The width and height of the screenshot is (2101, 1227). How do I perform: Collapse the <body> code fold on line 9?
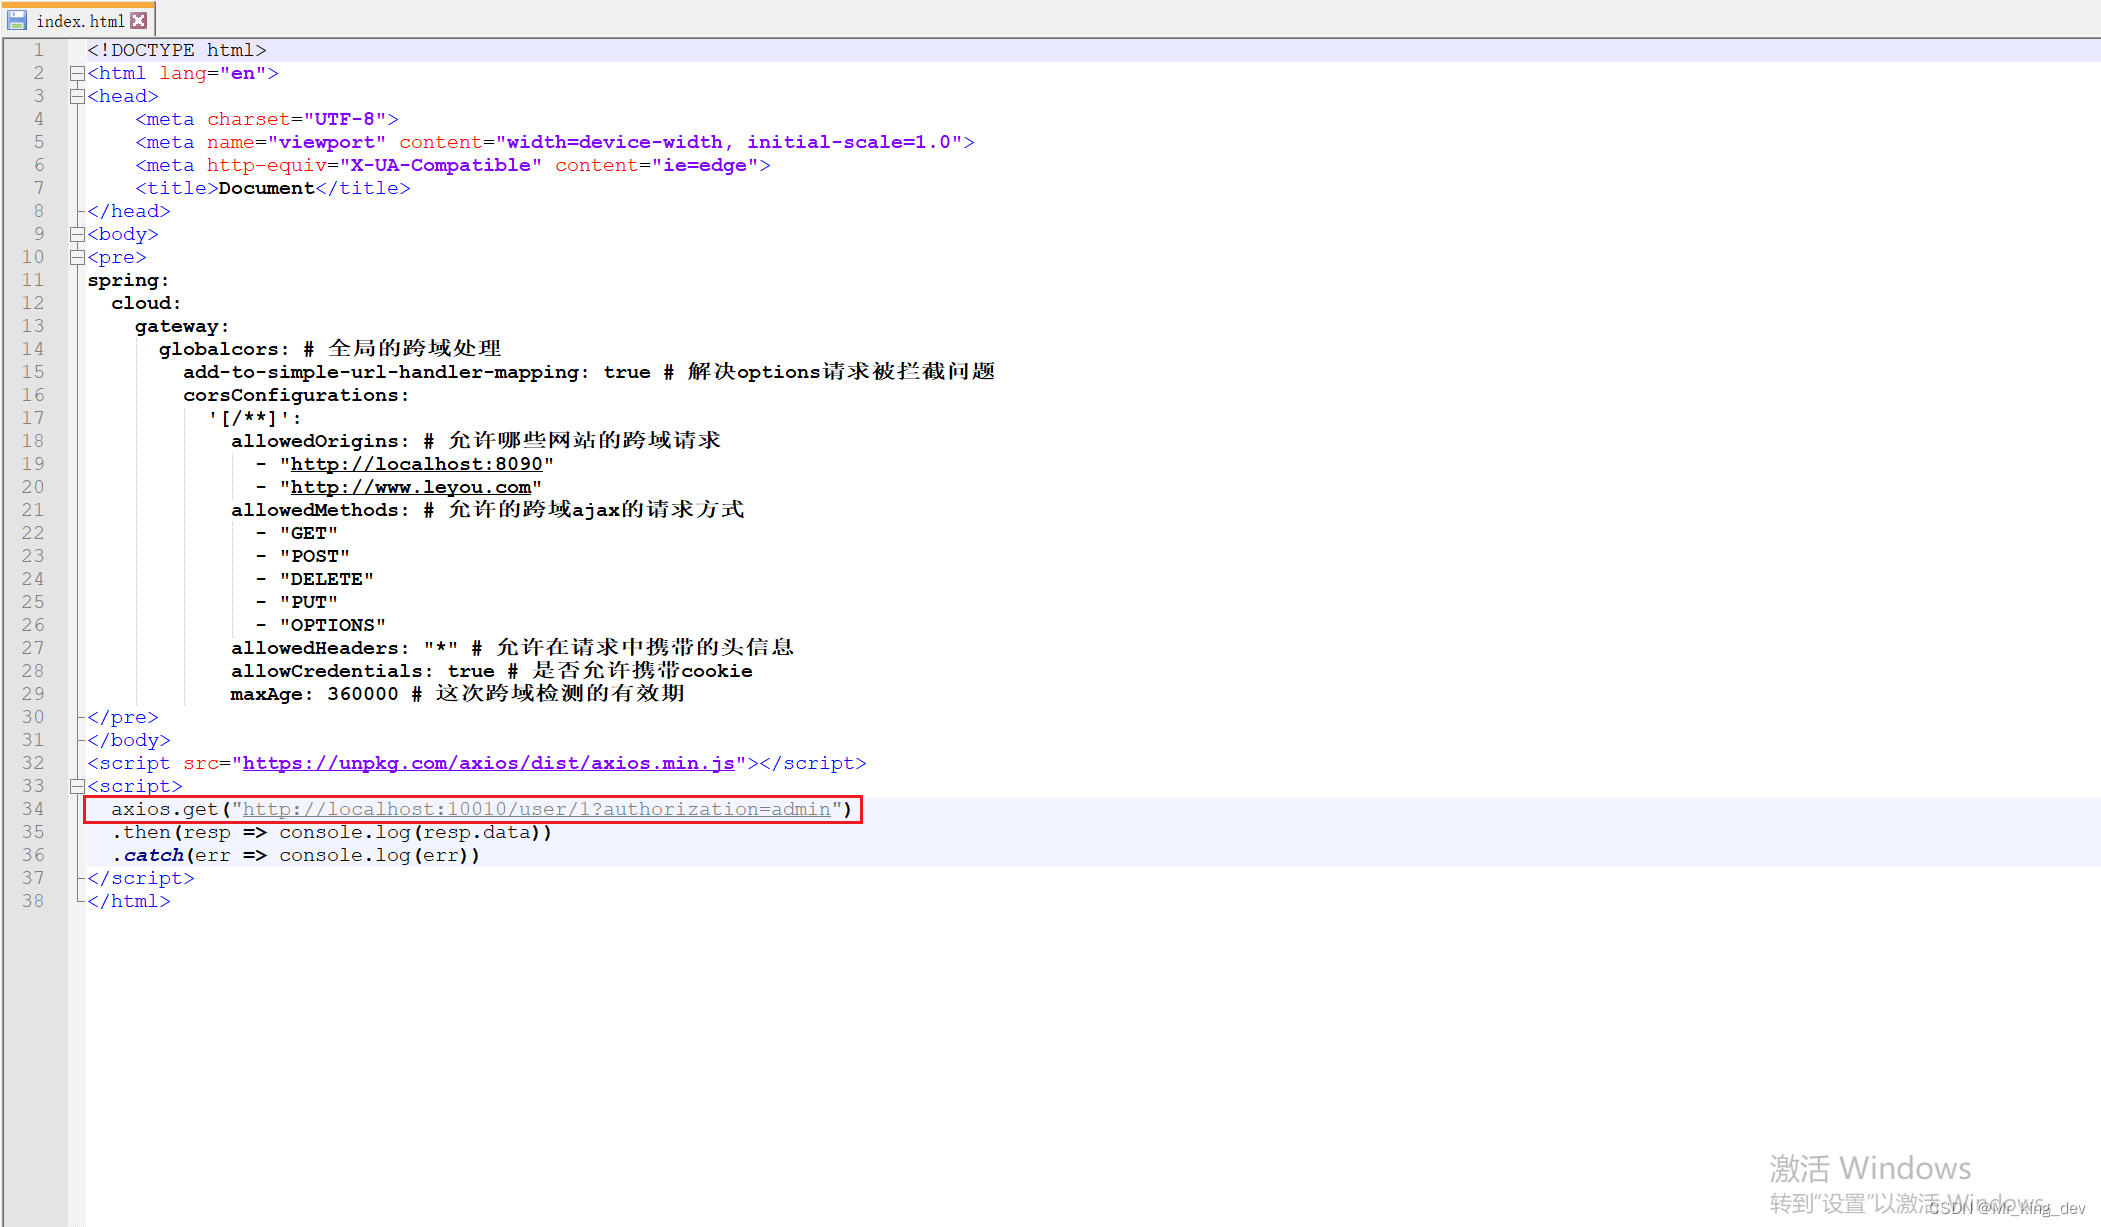[77, 233]
